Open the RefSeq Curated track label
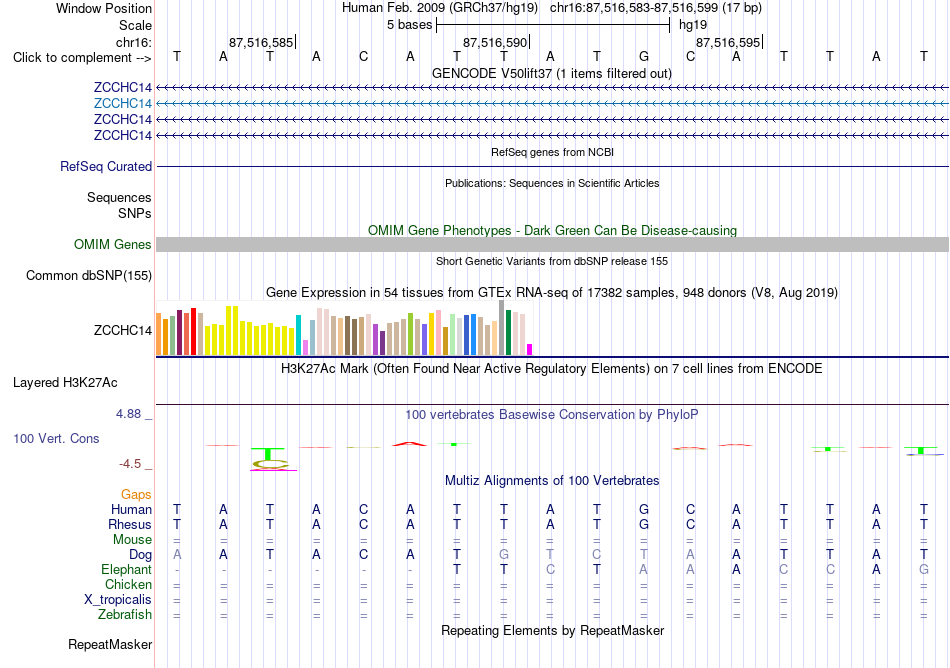 [x=105, y=167]
